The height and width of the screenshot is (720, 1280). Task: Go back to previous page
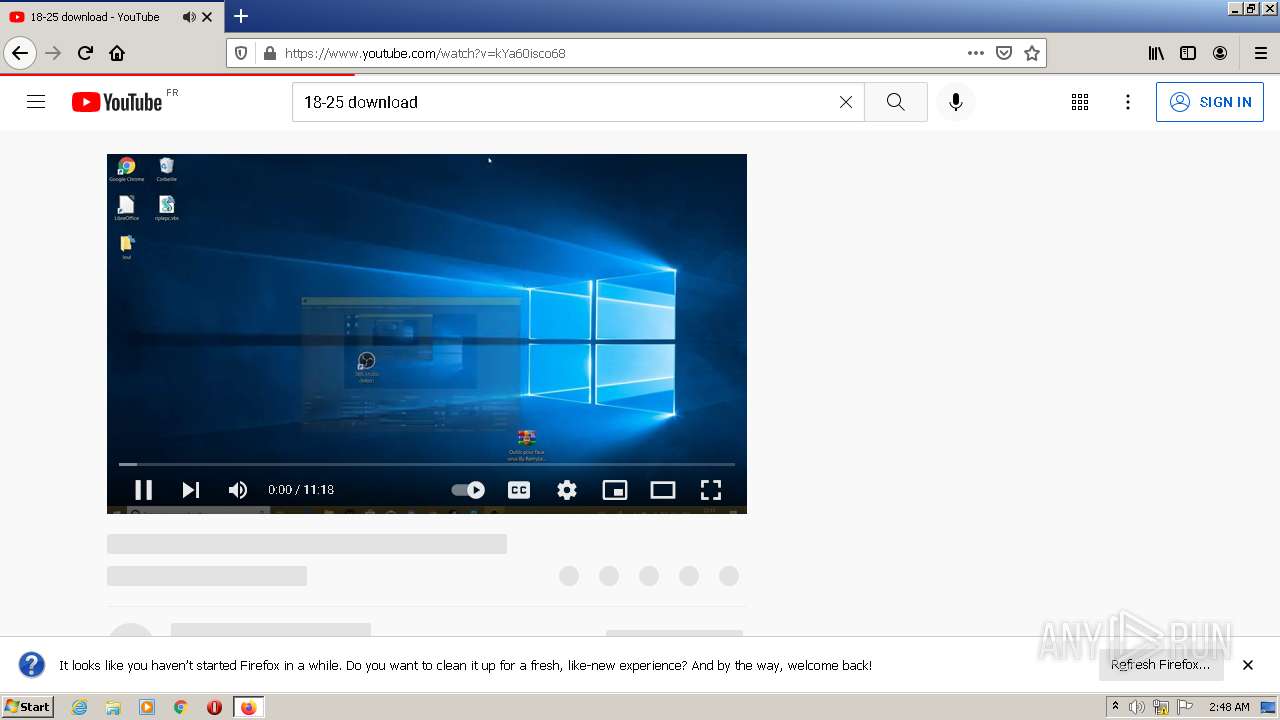click(20, 53)
